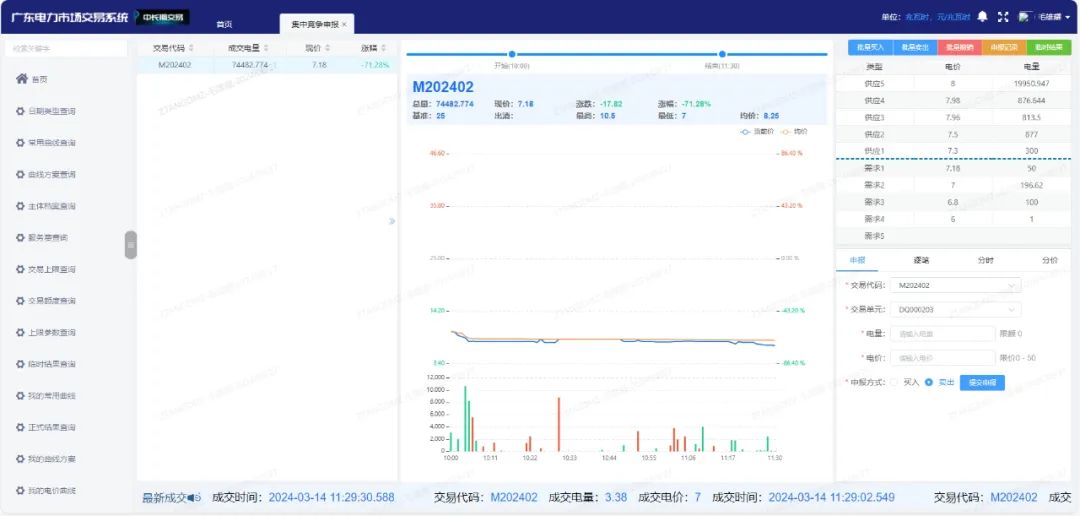Expand the panel with double-chevron arrow
1080x516 pixels.
point(392,221)
